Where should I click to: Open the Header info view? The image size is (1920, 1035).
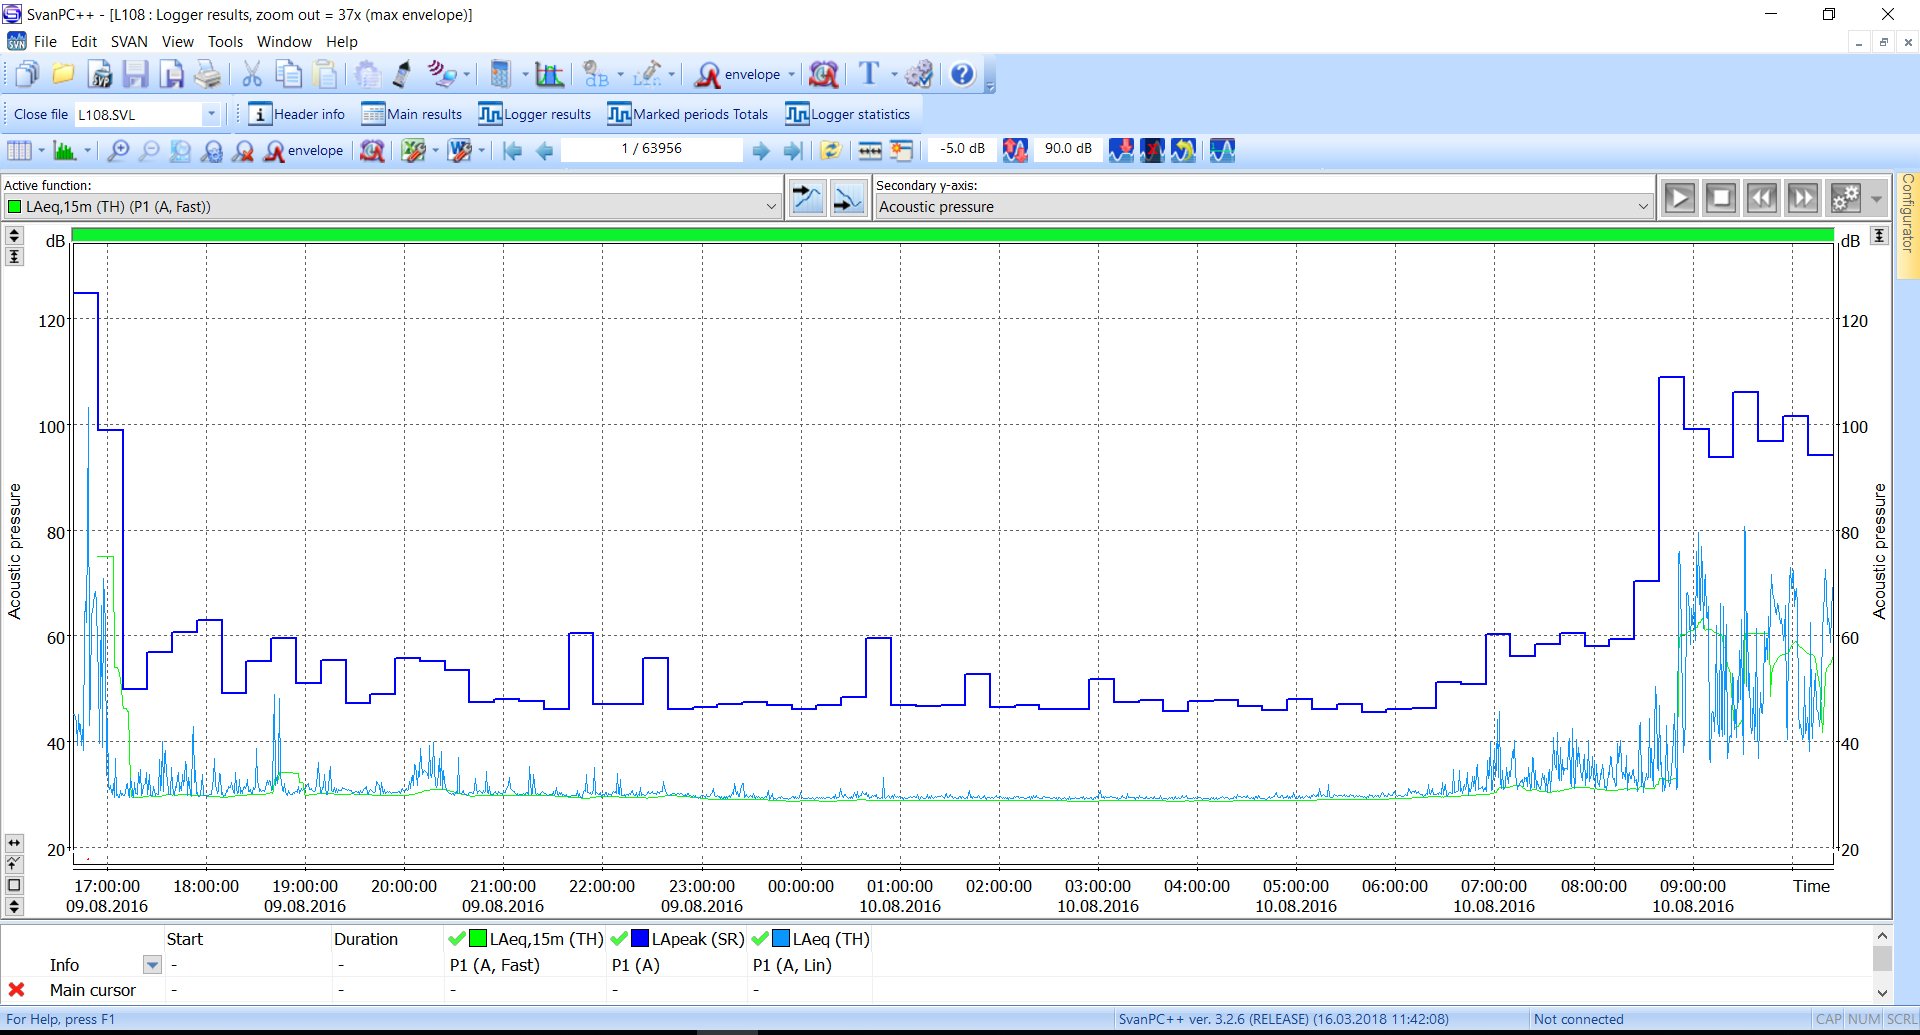pyautogui.click(x=297, y=115)
